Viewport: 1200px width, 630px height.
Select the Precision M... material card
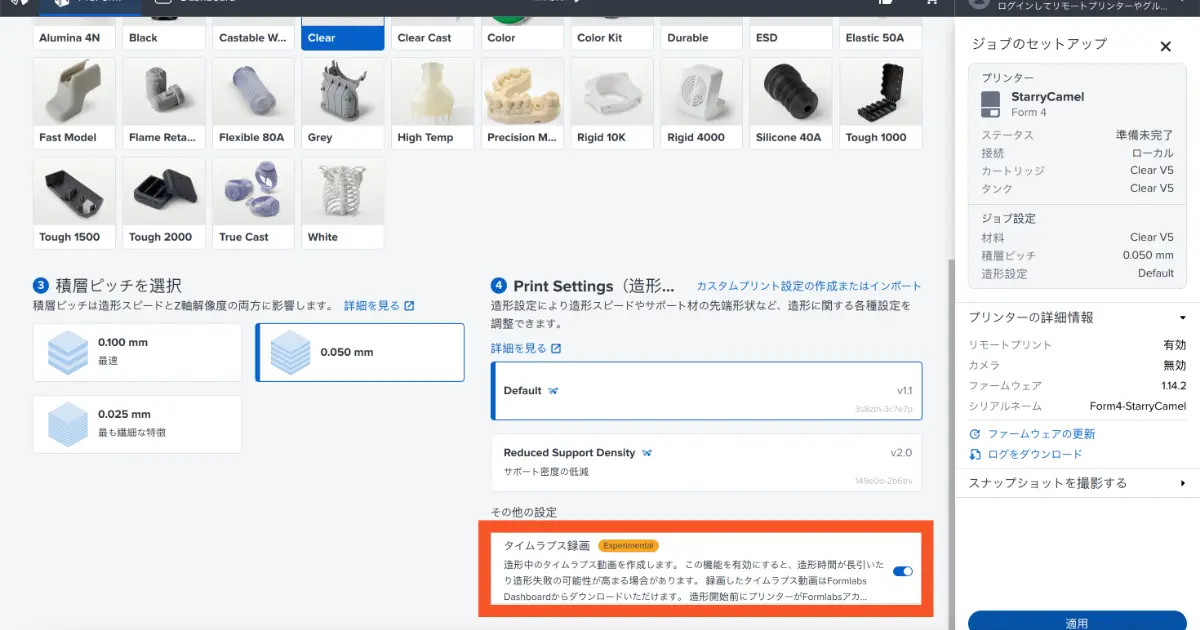522,103
